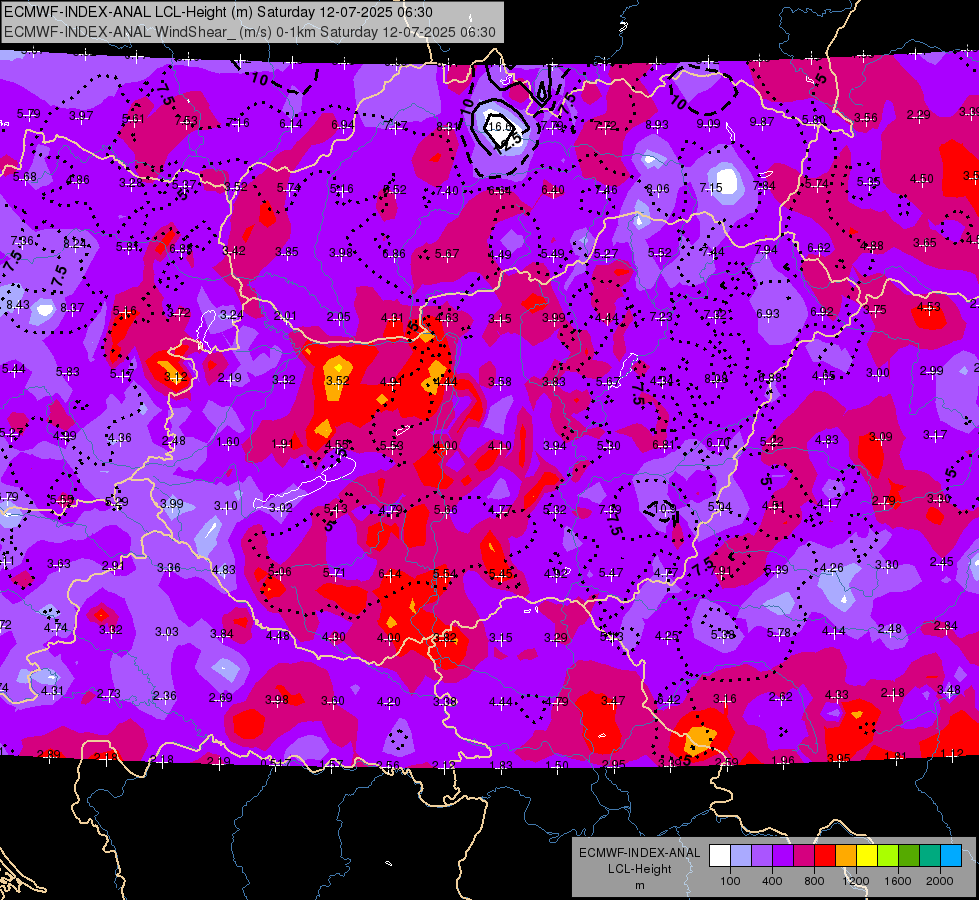Select the dark green legend swatch
The image size is (979, 900).
(x=909, y=855)
